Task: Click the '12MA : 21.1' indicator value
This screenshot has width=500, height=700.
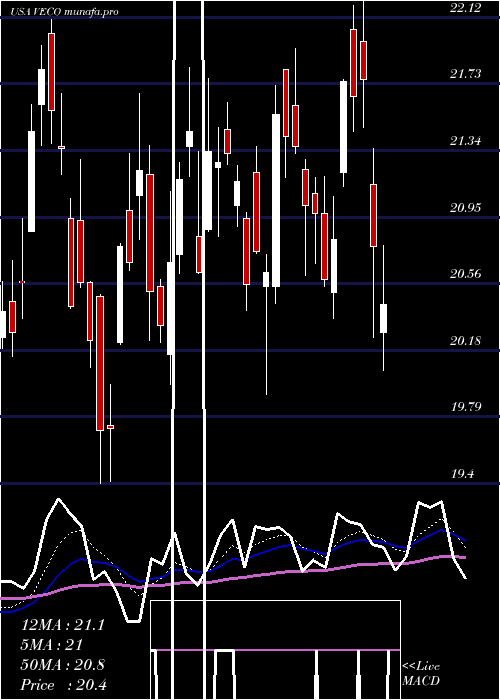Action: tap(63, 625)
